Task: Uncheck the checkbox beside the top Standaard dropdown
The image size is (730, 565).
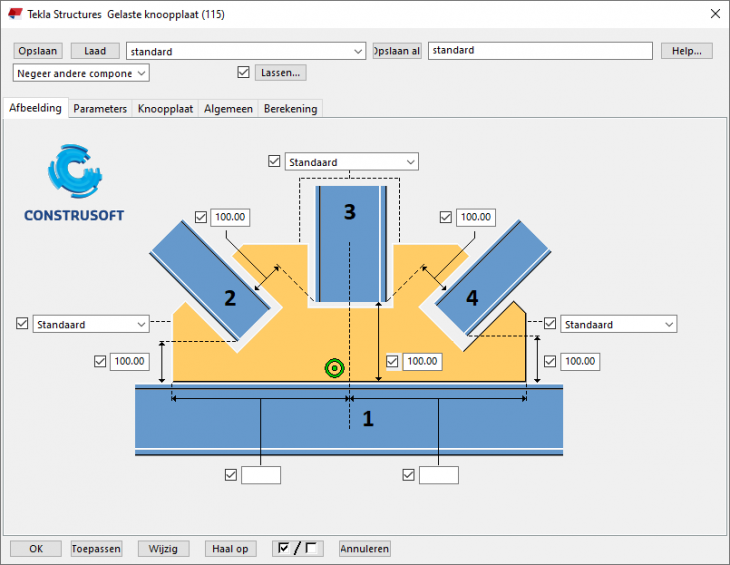Action: coord(275,161)
